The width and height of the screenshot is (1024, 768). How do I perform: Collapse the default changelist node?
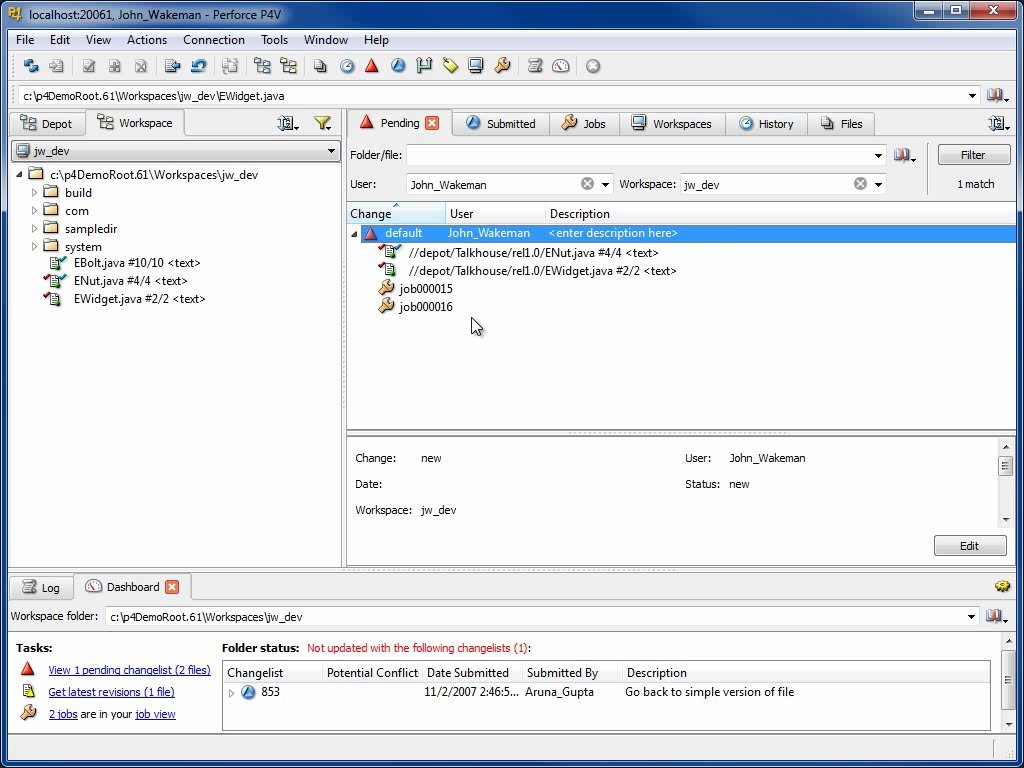pos(355,234)
